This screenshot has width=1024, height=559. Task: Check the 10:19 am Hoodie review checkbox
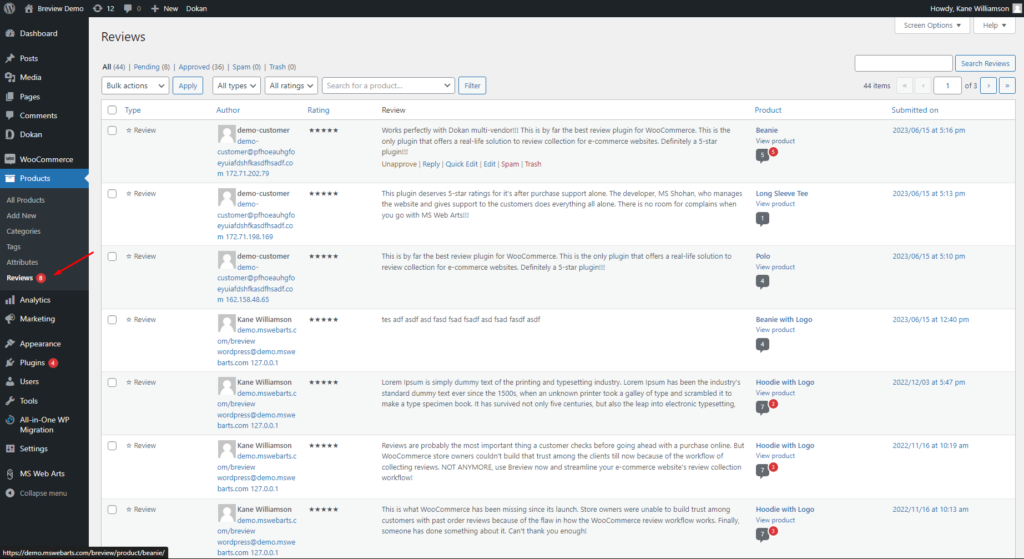click(112, 446)
